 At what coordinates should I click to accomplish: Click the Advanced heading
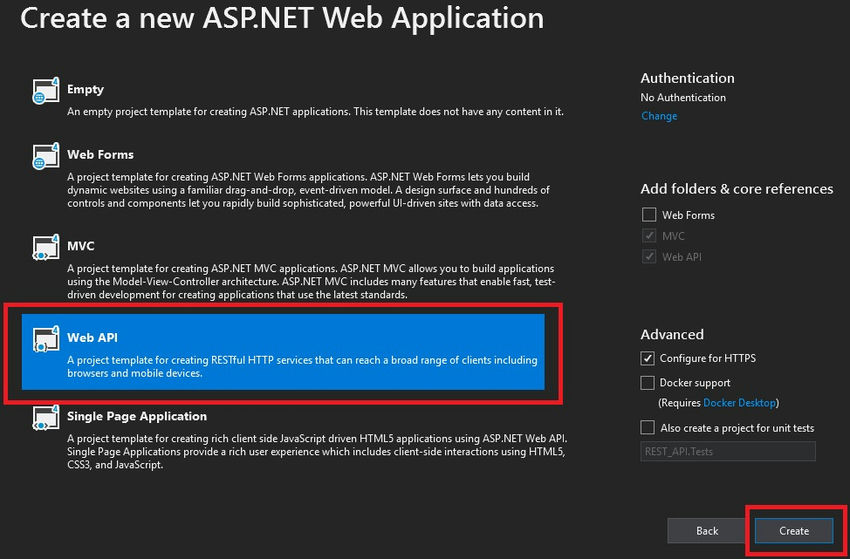(672, 335)
